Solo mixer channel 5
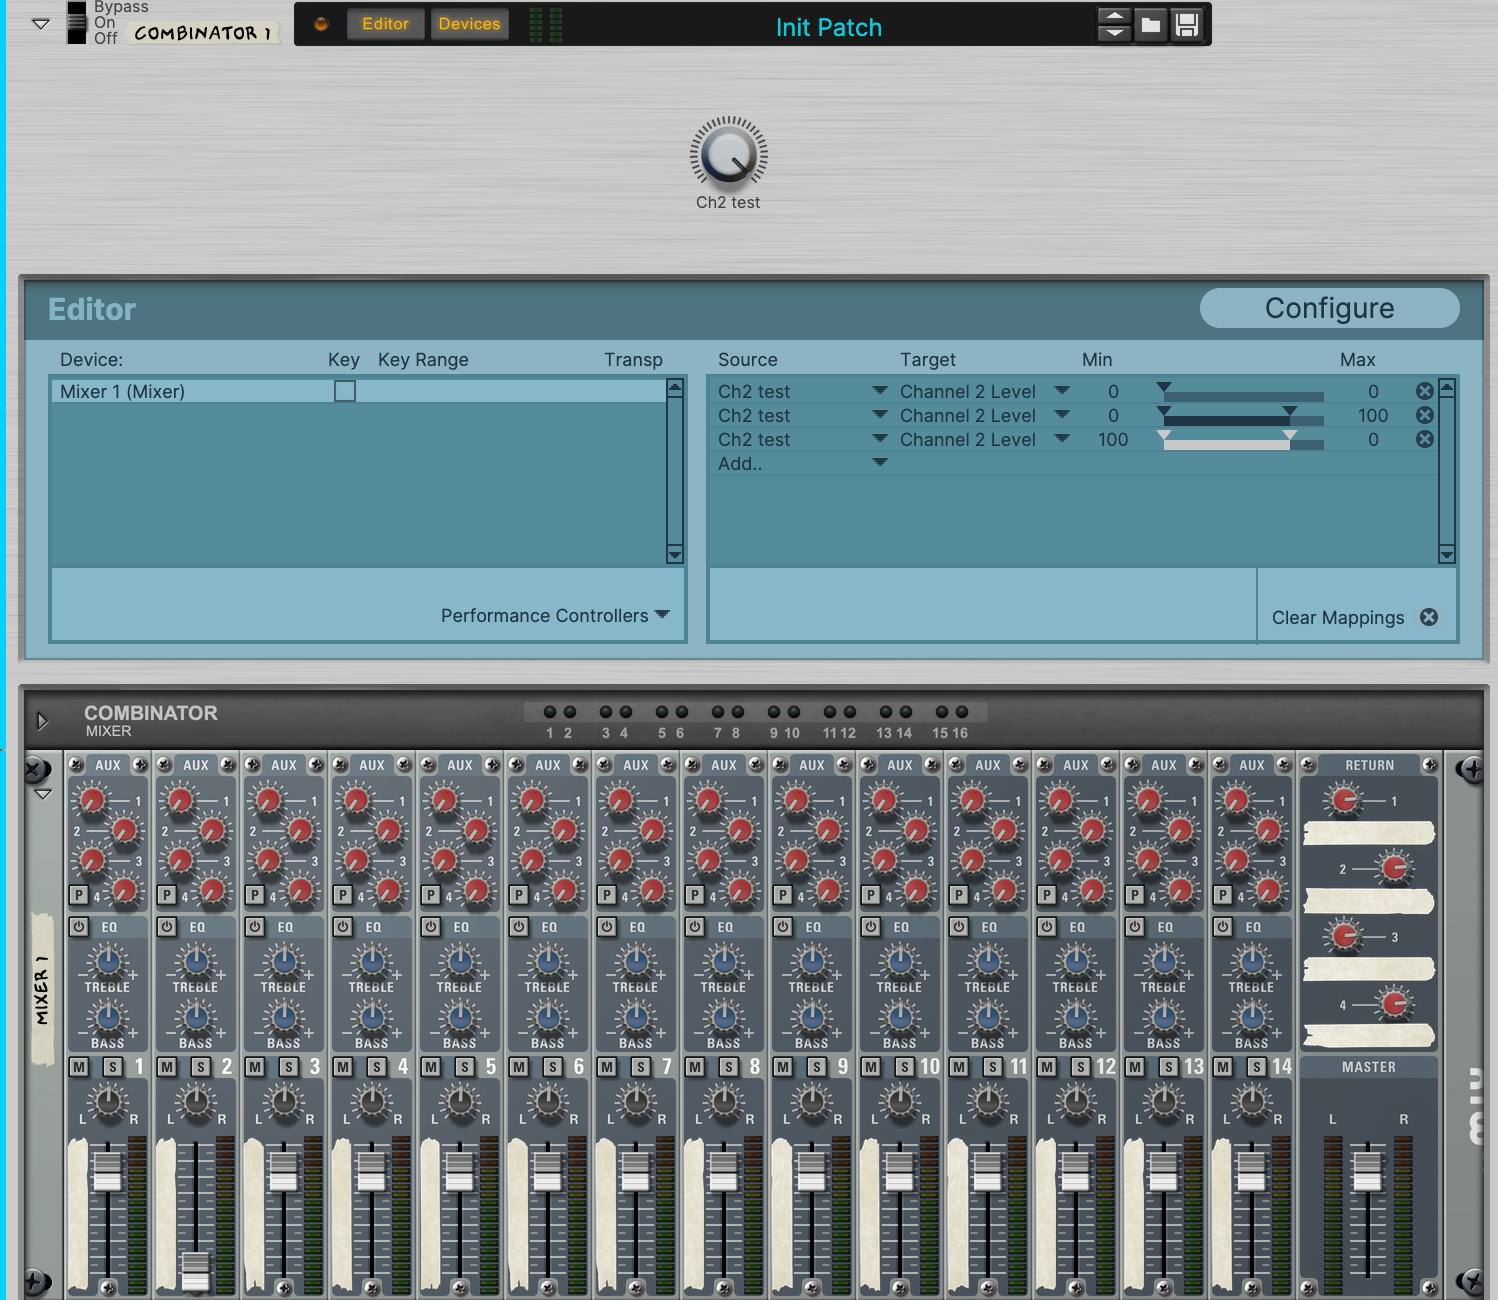The image size is (1498, 1300). pyautogui.click(x=465, y=1067)
